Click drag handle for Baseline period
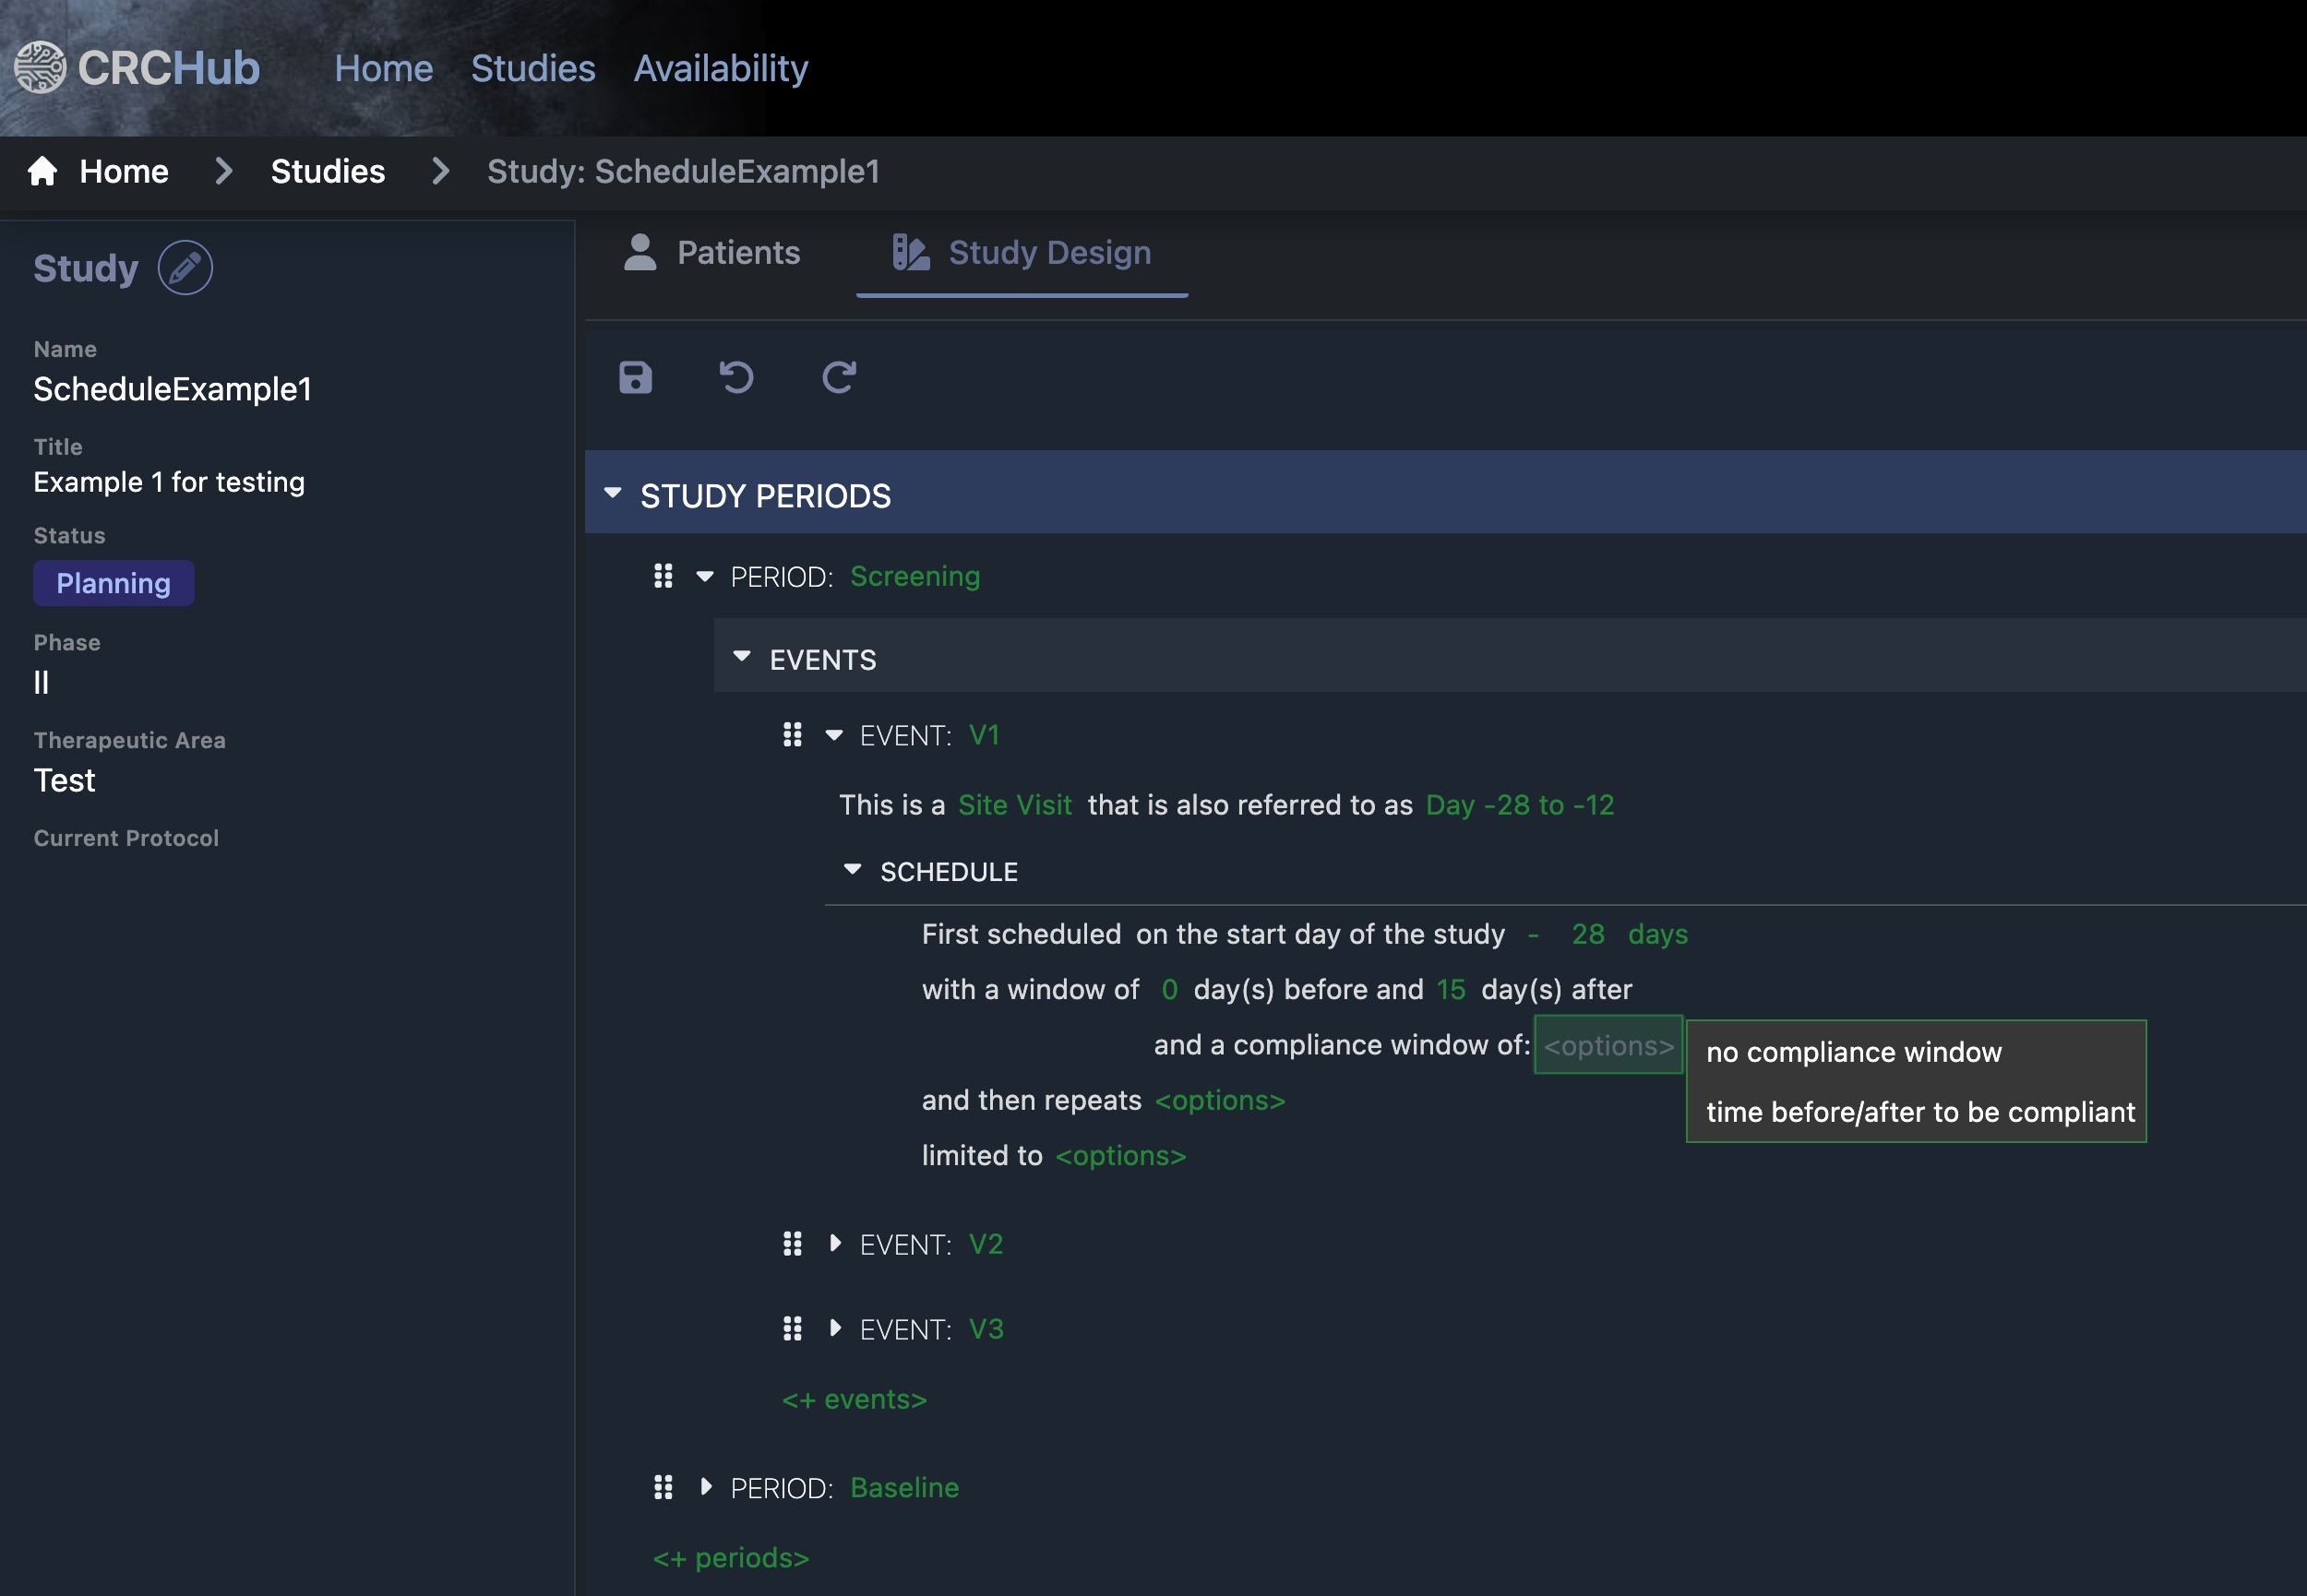 coord(663,1487)
